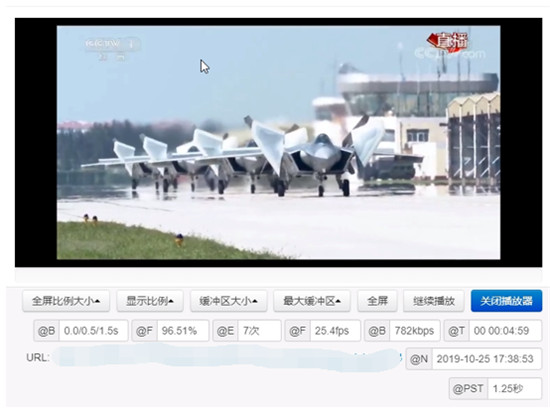Expand the 最大缓冲区 dropdown
Viewport: 550px width, 412px height.
[312, 301]
